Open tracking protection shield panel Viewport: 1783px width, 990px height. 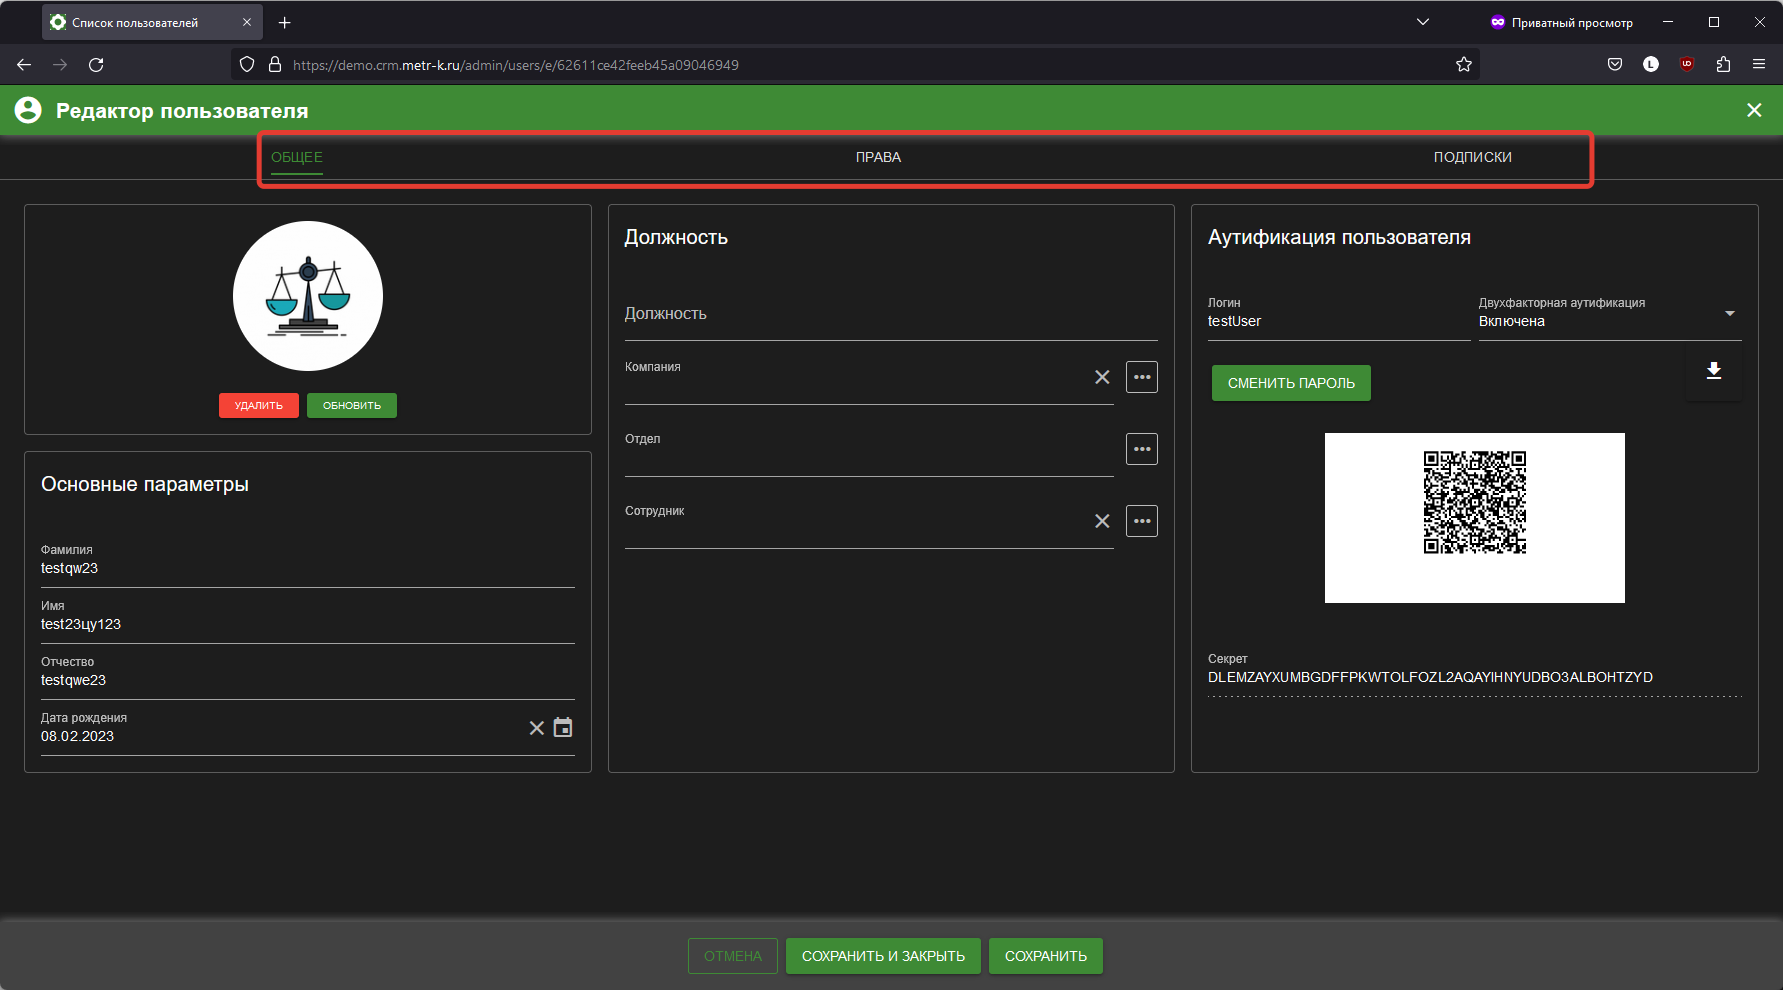[x=247, y=64]
